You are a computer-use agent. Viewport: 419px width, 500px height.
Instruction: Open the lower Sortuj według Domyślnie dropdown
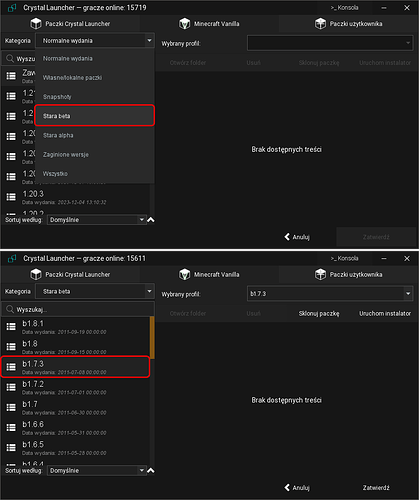pos(97,471)
